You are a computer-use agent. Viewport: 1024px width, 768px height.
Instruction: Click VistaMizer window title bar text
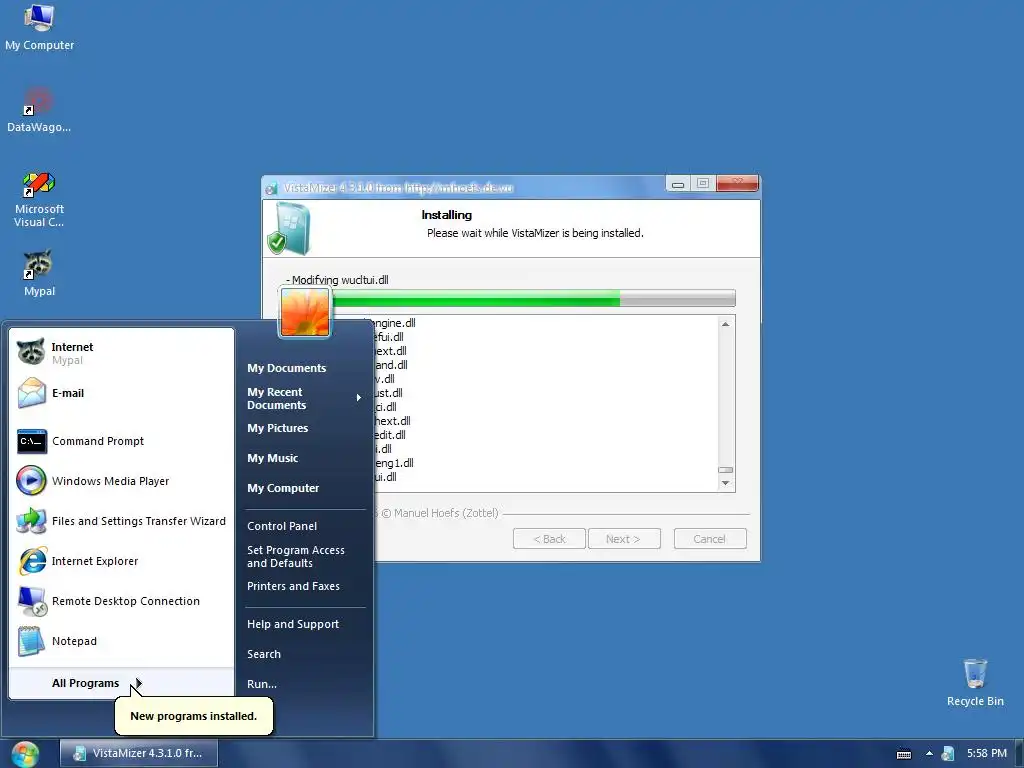(x=398, y=188)
